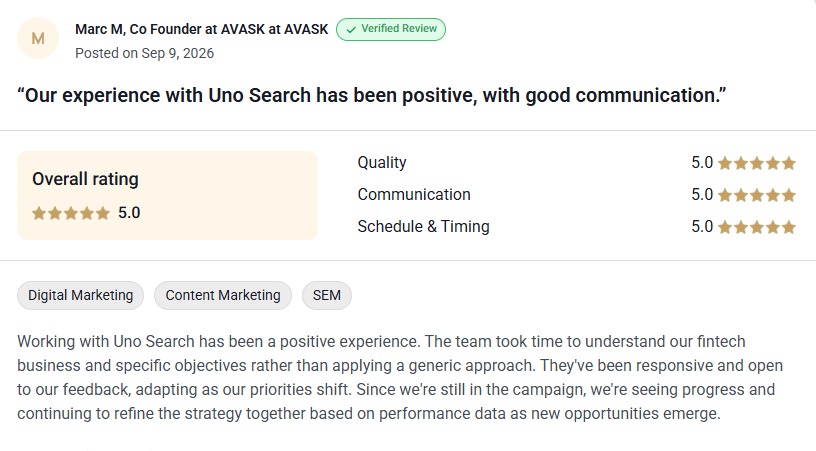Viewport: 816px width, 451px height.
Task: Click the M reviewer avatar circle
Action: 38,38
